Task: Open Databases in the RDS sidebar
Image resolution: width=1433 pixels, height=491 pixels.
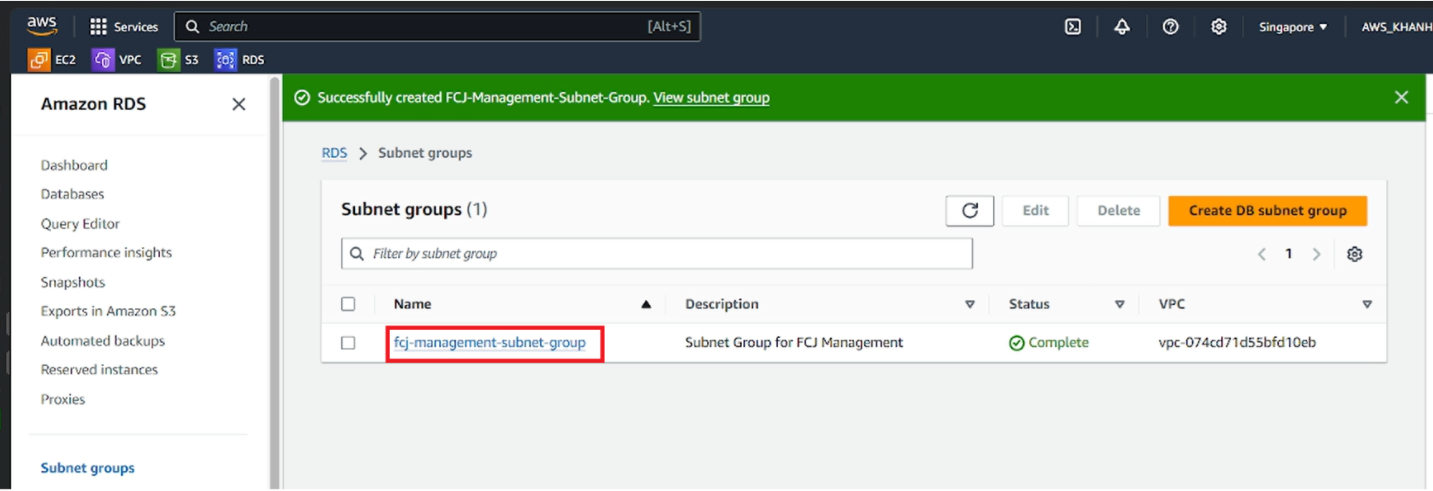Action: click(x=72, y=194)
